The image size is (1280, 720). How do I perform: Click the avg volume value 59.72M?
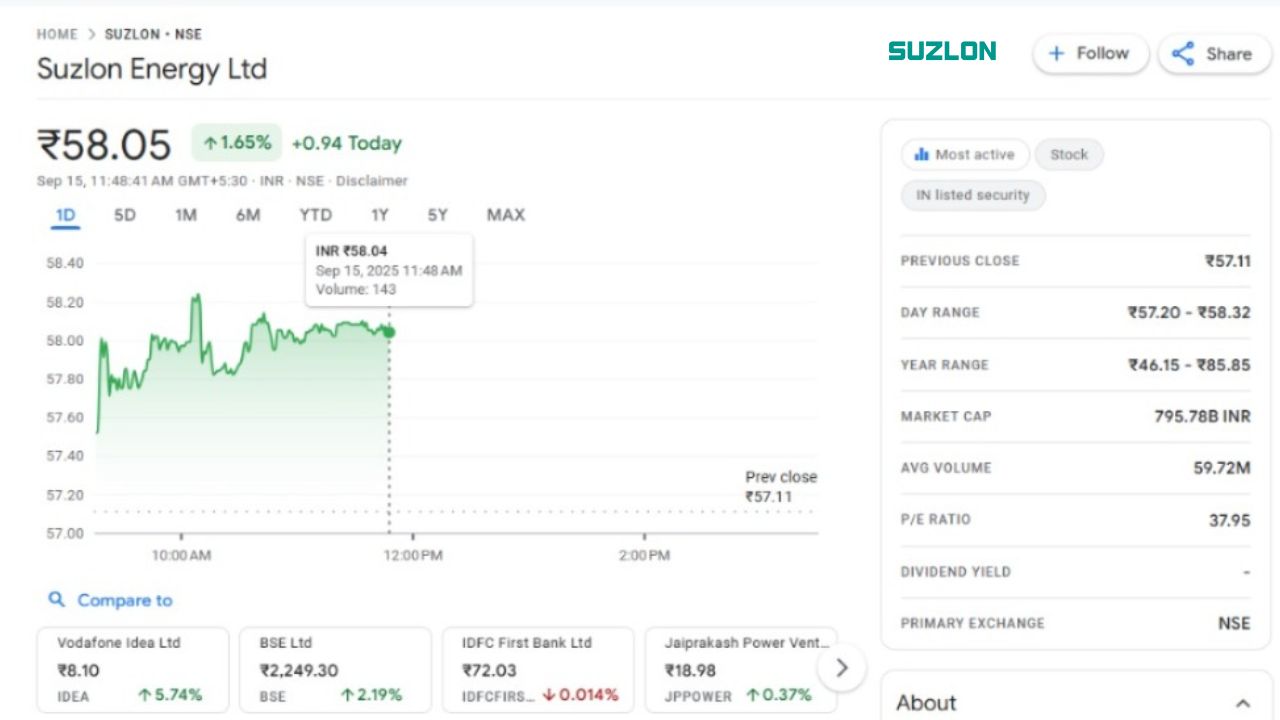tap(1222, 467)
